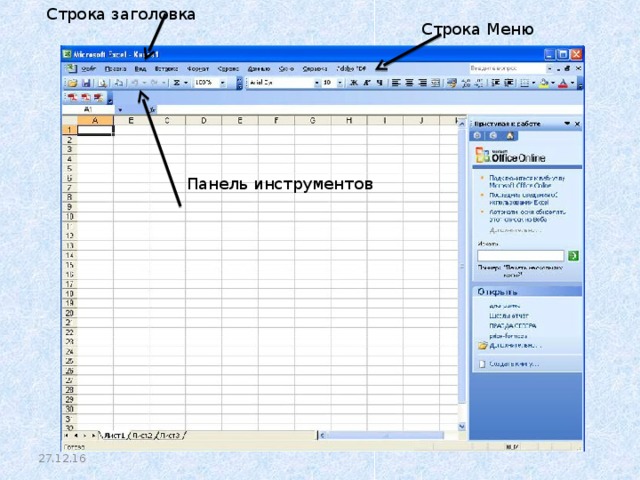
Task: Apply red font color
Action: [563, 83]
